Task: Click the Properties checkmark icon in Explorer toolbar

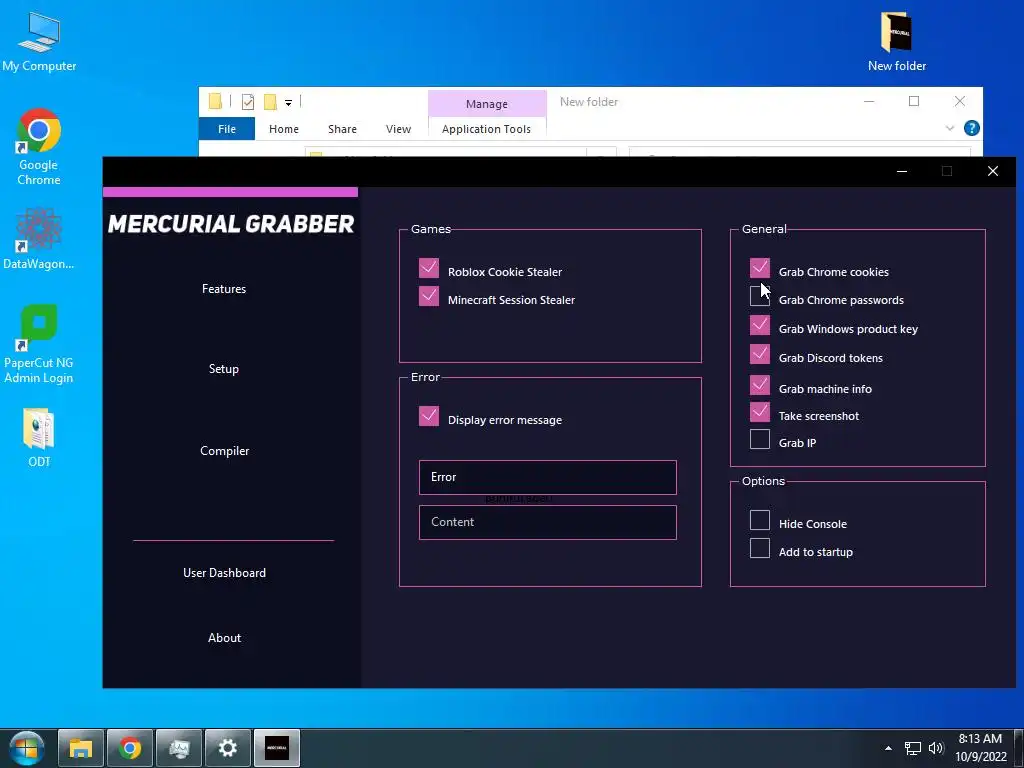Action: tap(248, 102)
